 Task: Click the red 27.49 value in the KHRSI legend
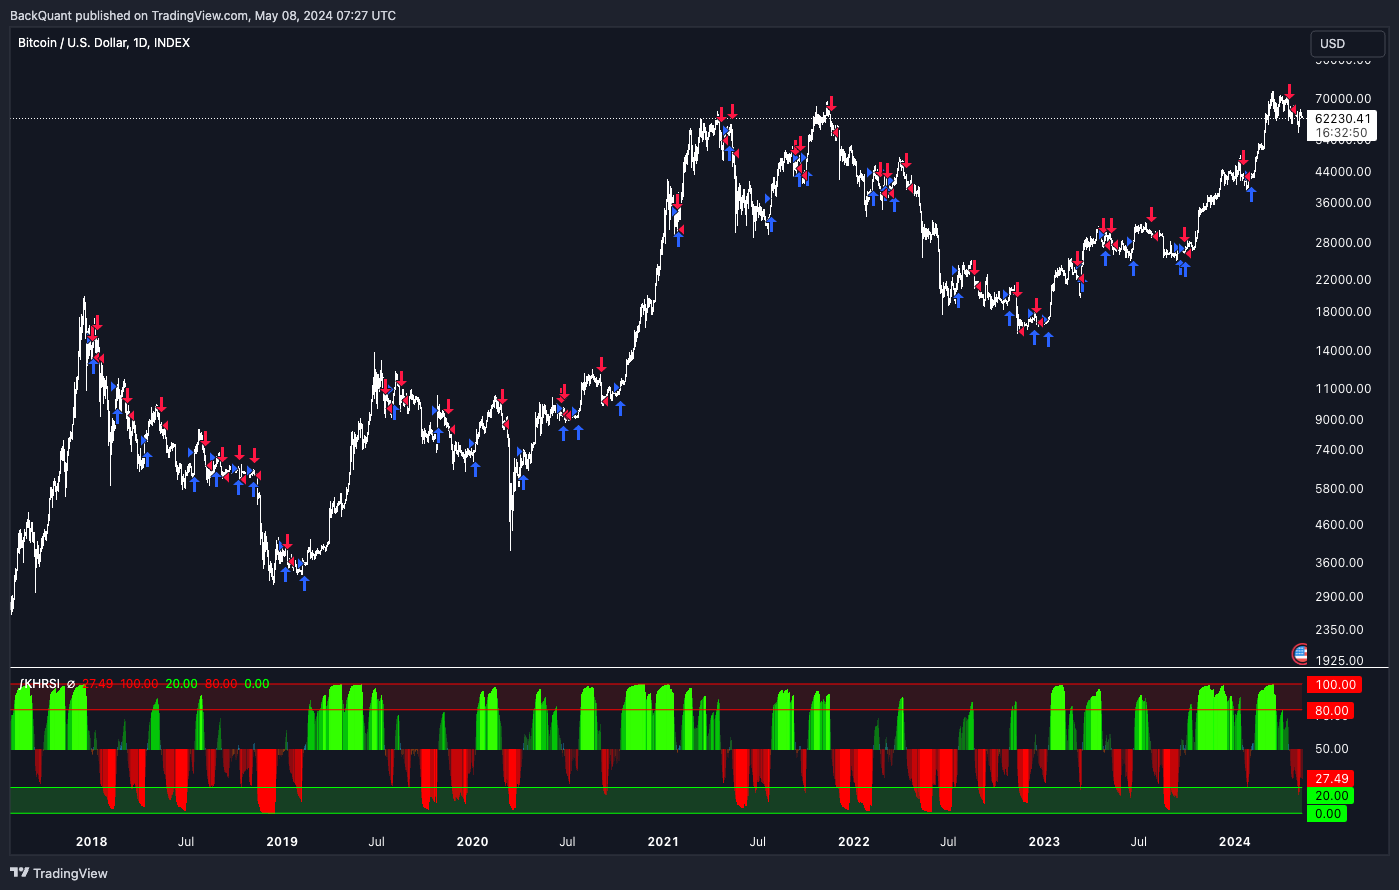[x=97, y=684]
